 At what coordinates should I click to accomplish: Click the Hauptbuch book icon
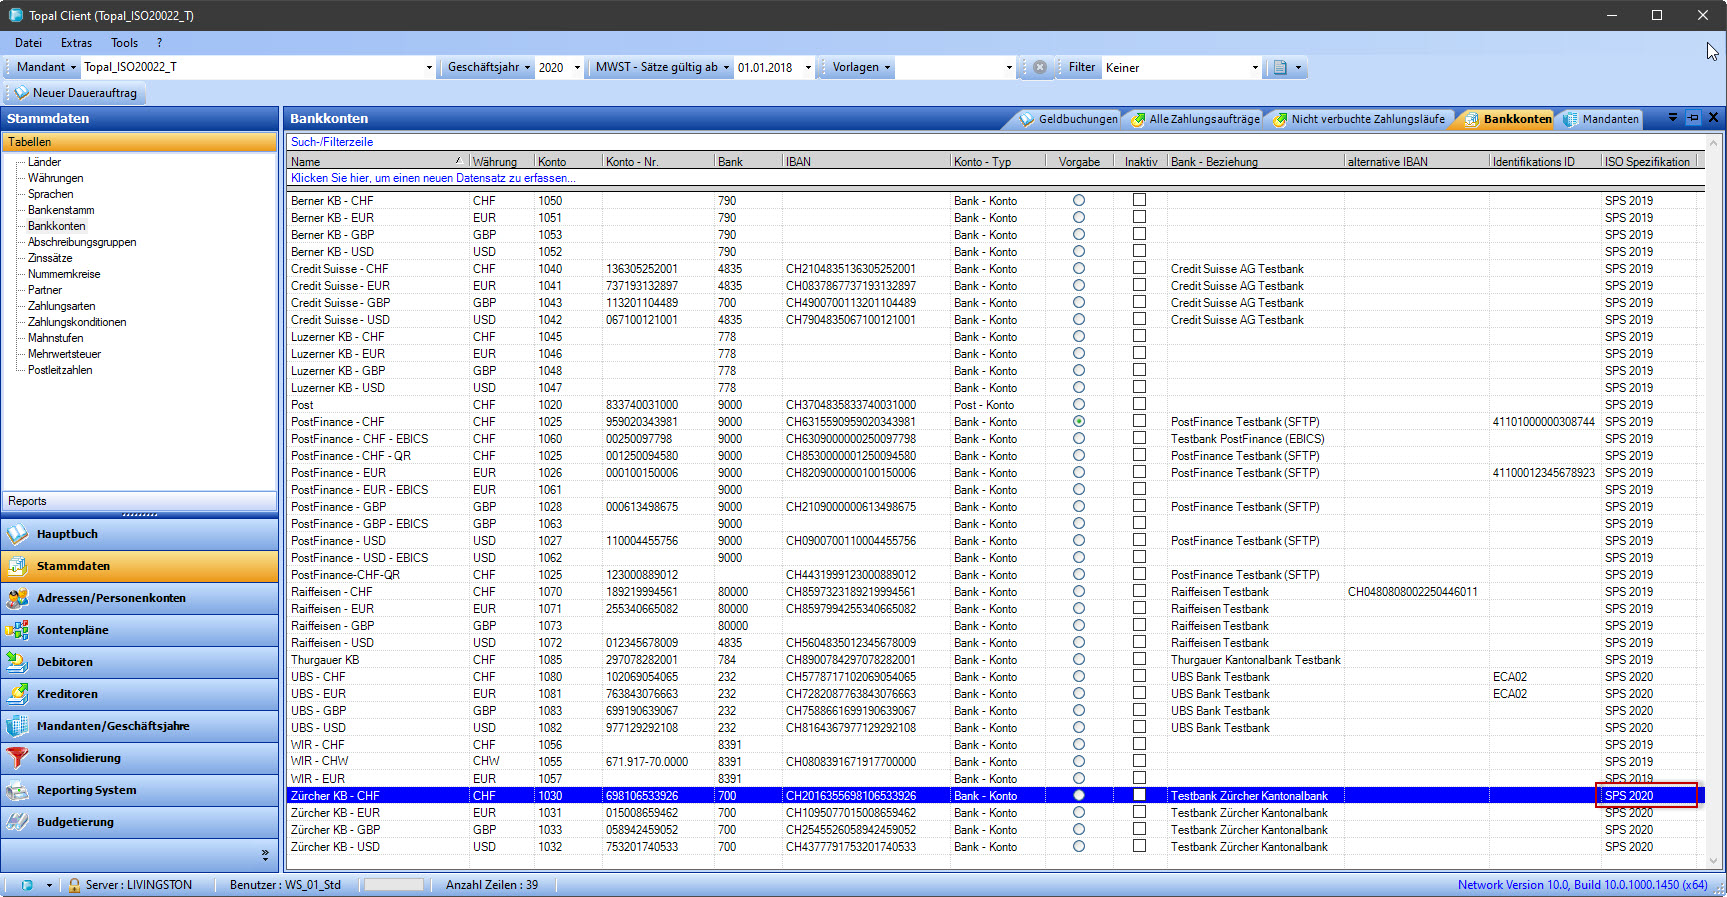(x=18, y=534)
